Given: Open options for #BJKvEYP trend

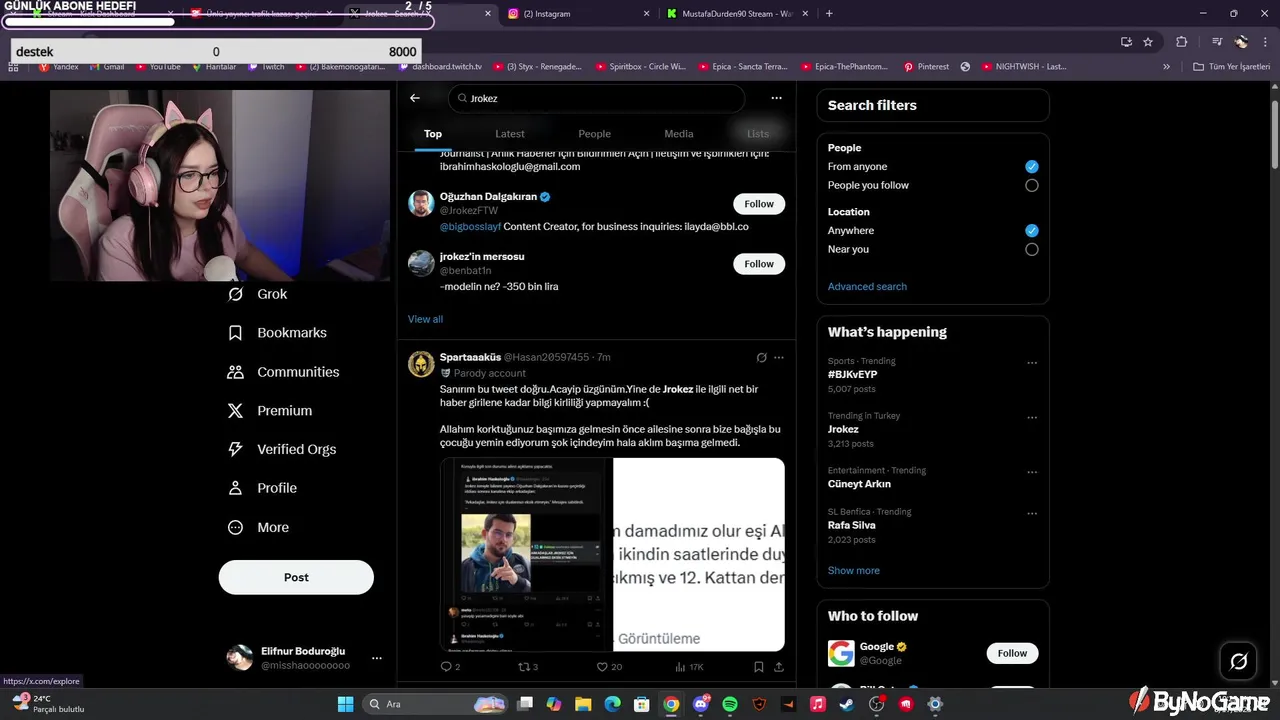Looking at the screenshot, I should [x=1032, y=363].
